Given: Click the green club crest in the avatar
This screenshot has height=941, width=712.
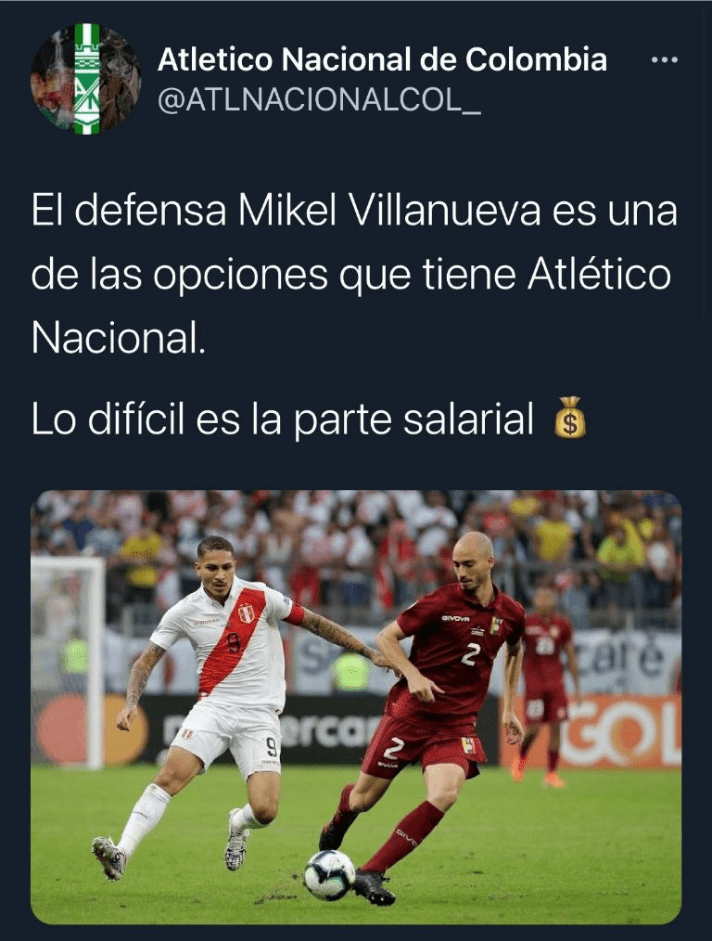Looking at the screenshot, I should [x=86, y=79].
